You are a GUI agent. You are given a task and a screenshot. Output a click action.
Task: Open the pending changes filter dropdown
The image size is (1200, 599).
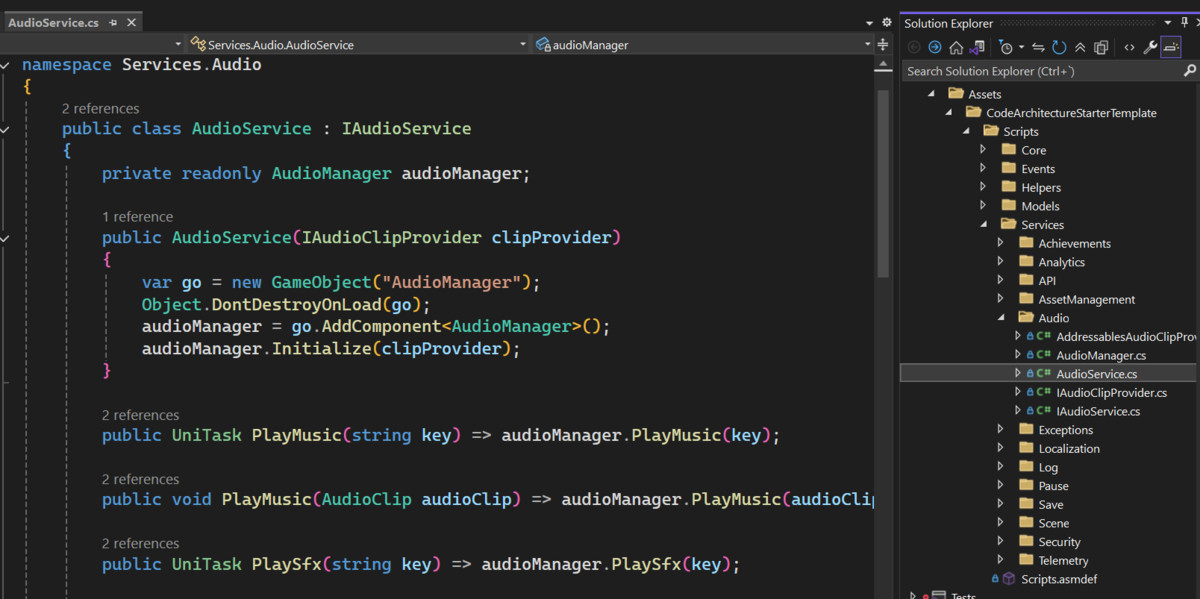point(1021,46)
